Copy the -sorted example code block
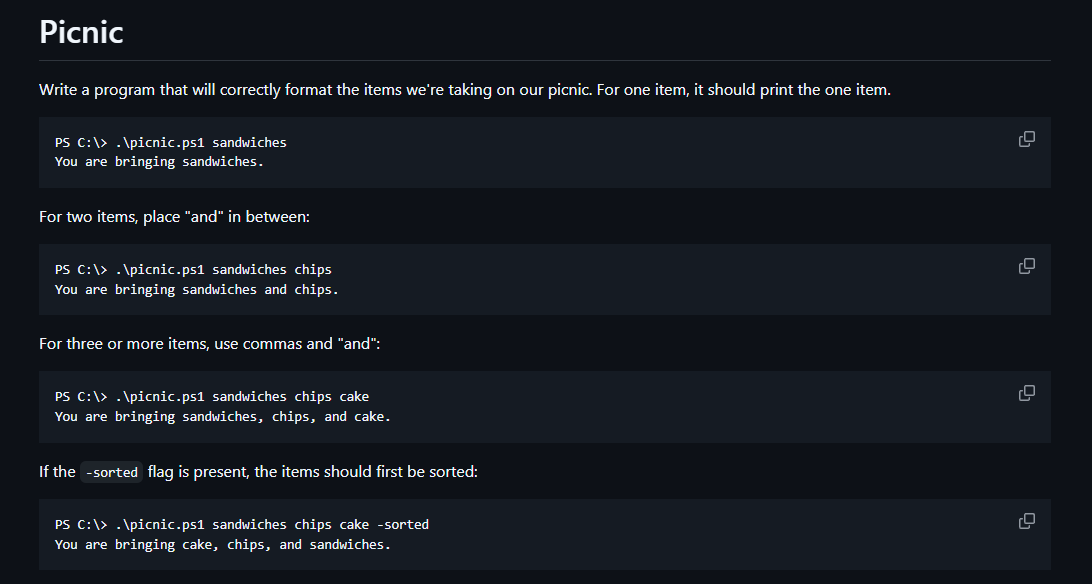1092x584 pixels. 1027,521
